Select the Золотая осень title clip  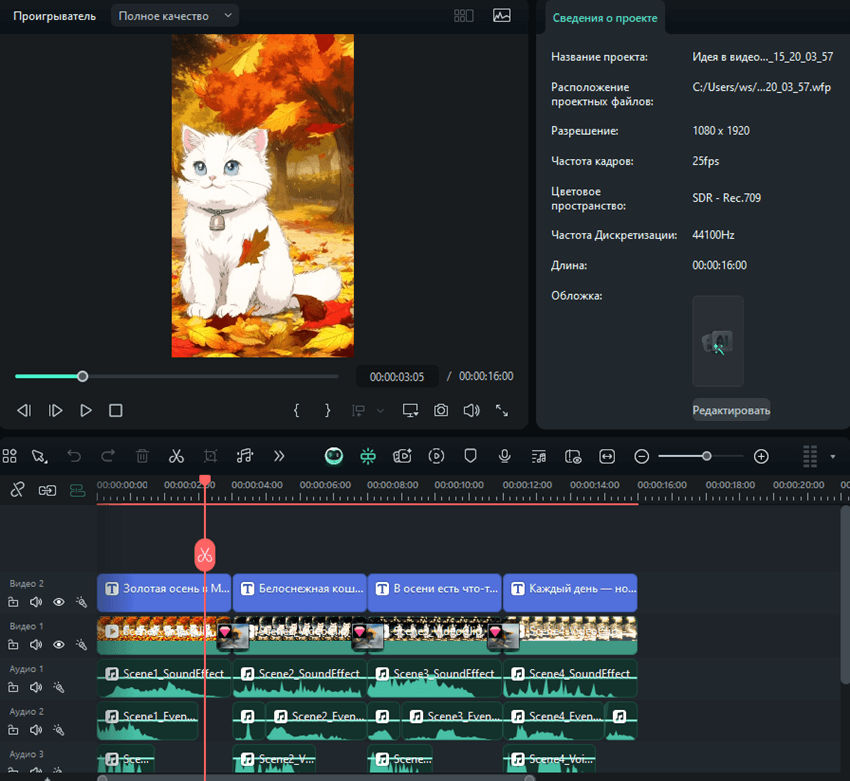[x=164, y=592]
